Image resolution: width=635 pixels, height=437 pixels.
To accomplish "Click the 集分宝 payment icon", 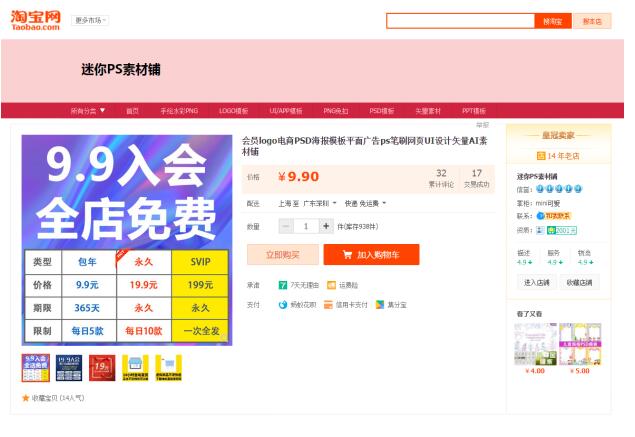I will coord(380,305).
